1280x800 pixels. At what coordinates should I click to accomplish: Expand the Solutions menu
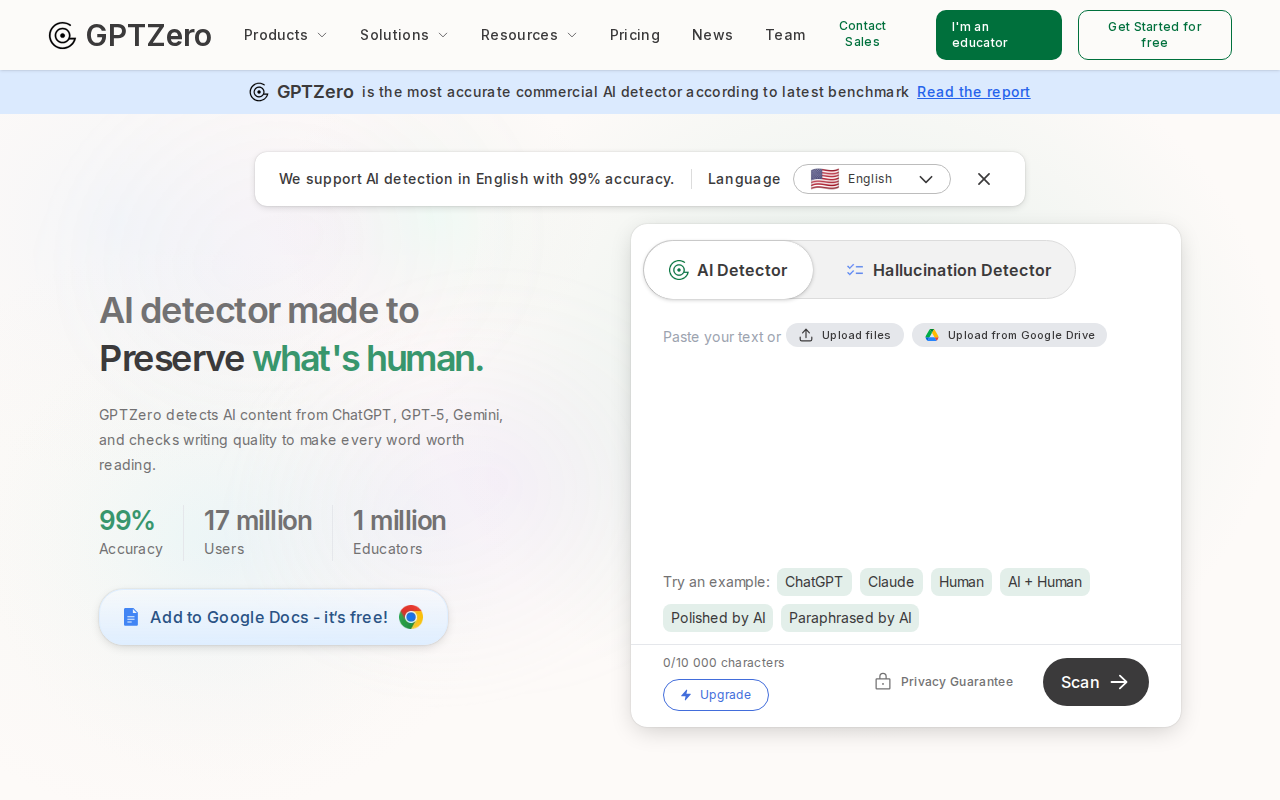point(404,35)
